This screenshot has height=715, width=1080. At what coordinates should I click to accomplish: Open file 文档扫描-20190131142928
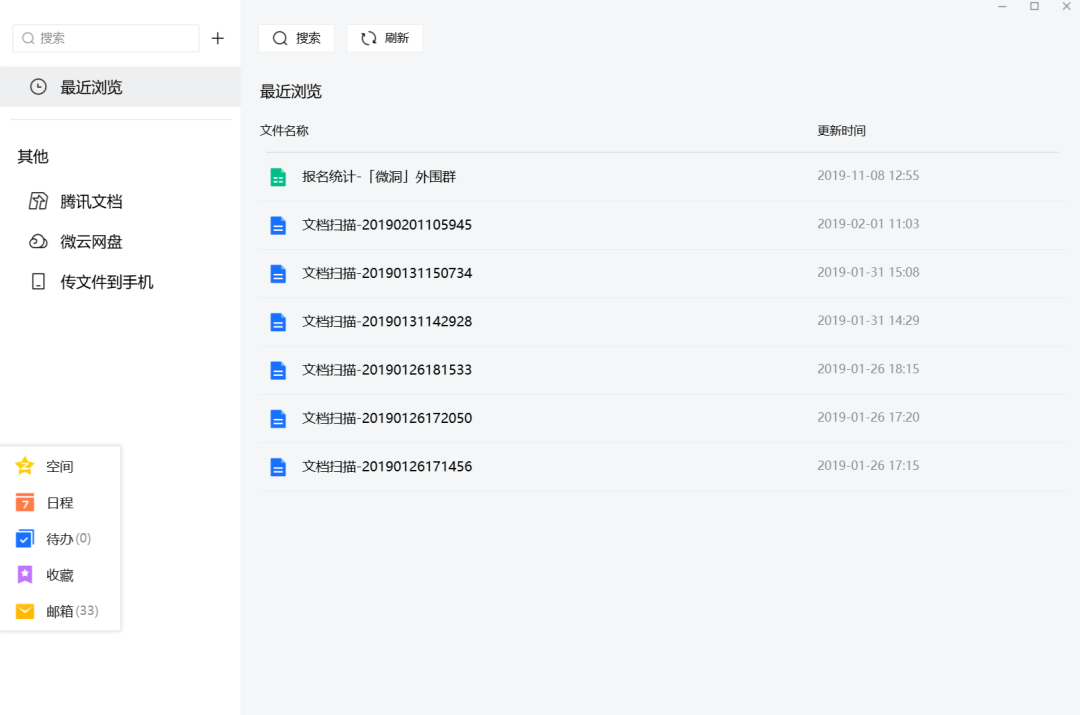[x=387, y=322]
